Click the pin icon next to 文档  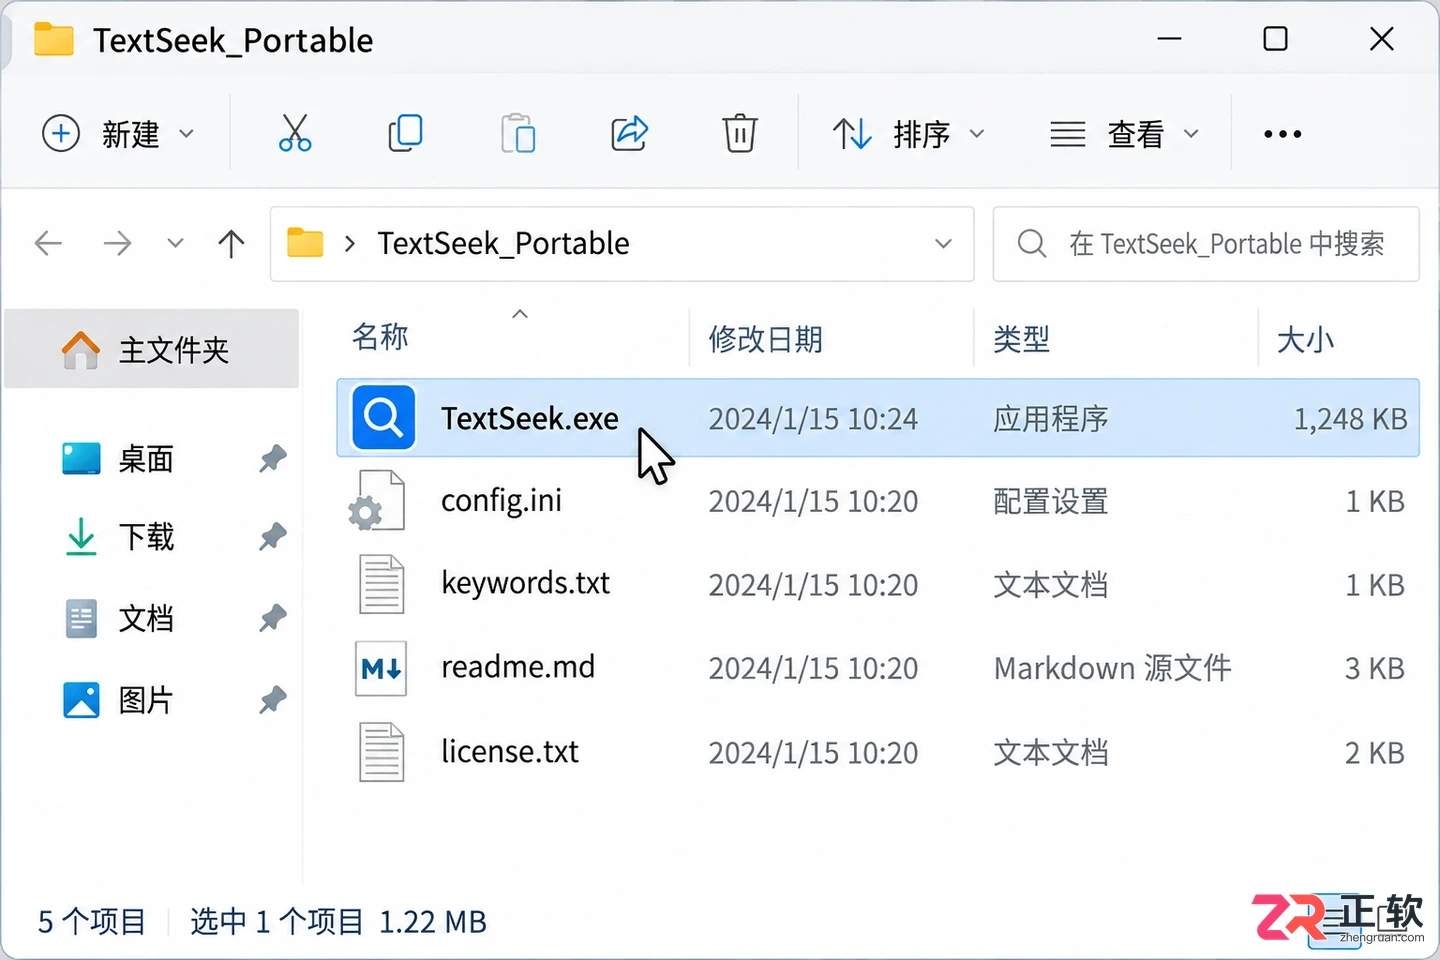[272, 619]
